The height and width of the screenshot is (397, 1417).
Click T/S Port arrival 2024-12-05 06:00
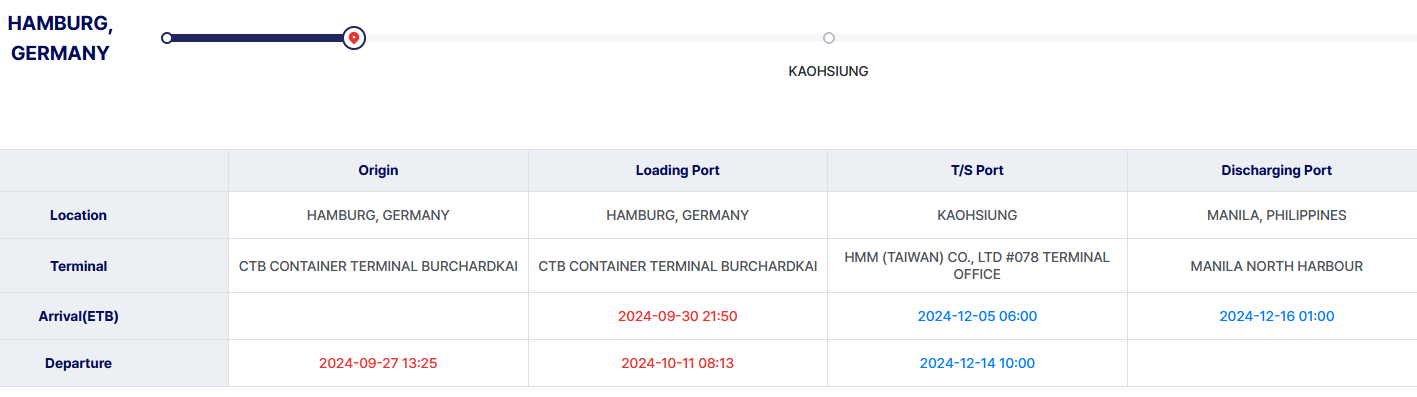(x=977, y=316)
